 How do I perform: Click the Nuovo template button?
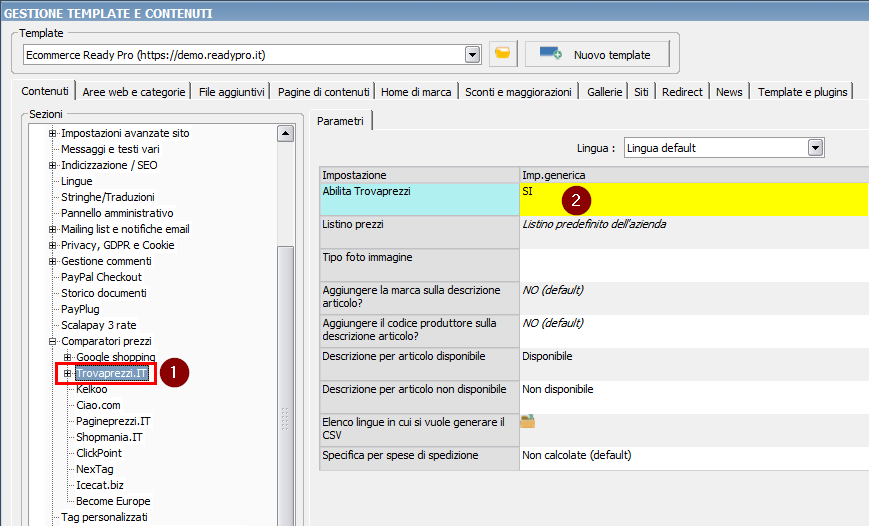[597, 54]
